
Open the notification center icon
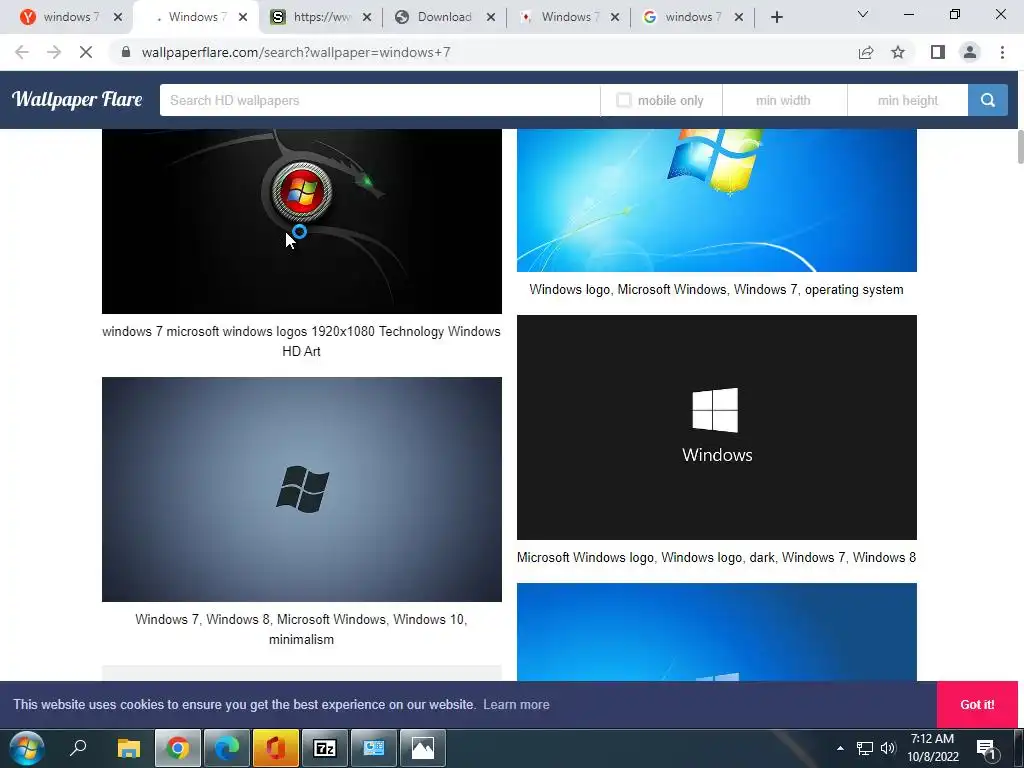pyautogui.click(x=987, y=749)
